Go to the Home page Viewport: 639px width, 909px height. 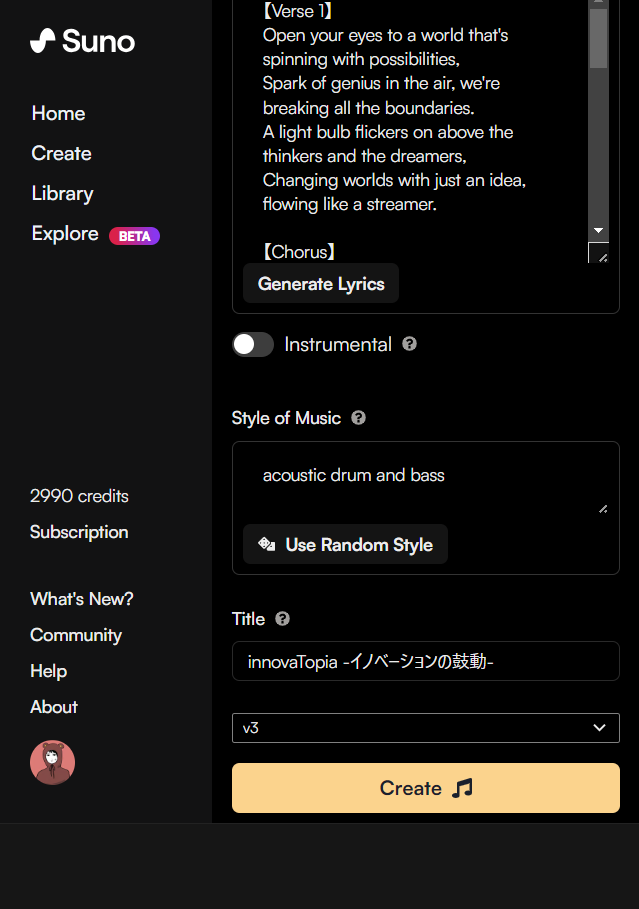(58, 113)
